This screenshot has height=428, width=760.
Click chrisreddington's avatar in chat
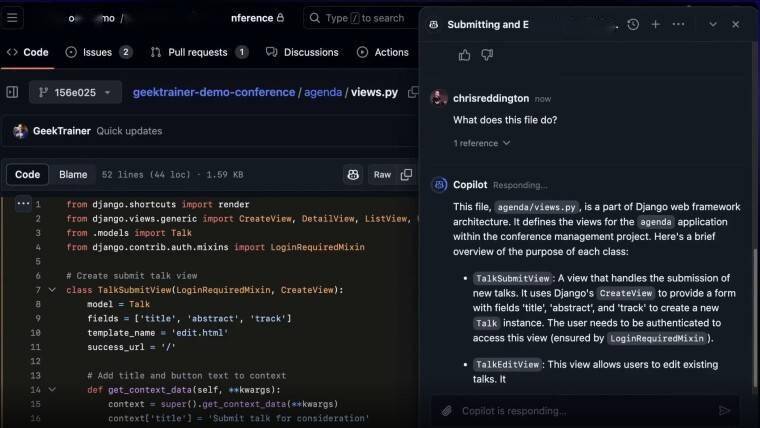coord(439,98)
